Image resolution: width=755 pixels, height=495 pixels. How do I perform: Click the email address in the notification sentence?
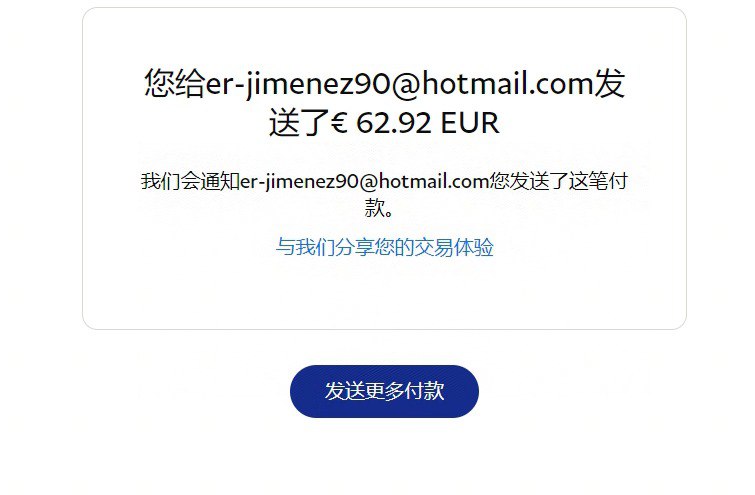(364, 182)
